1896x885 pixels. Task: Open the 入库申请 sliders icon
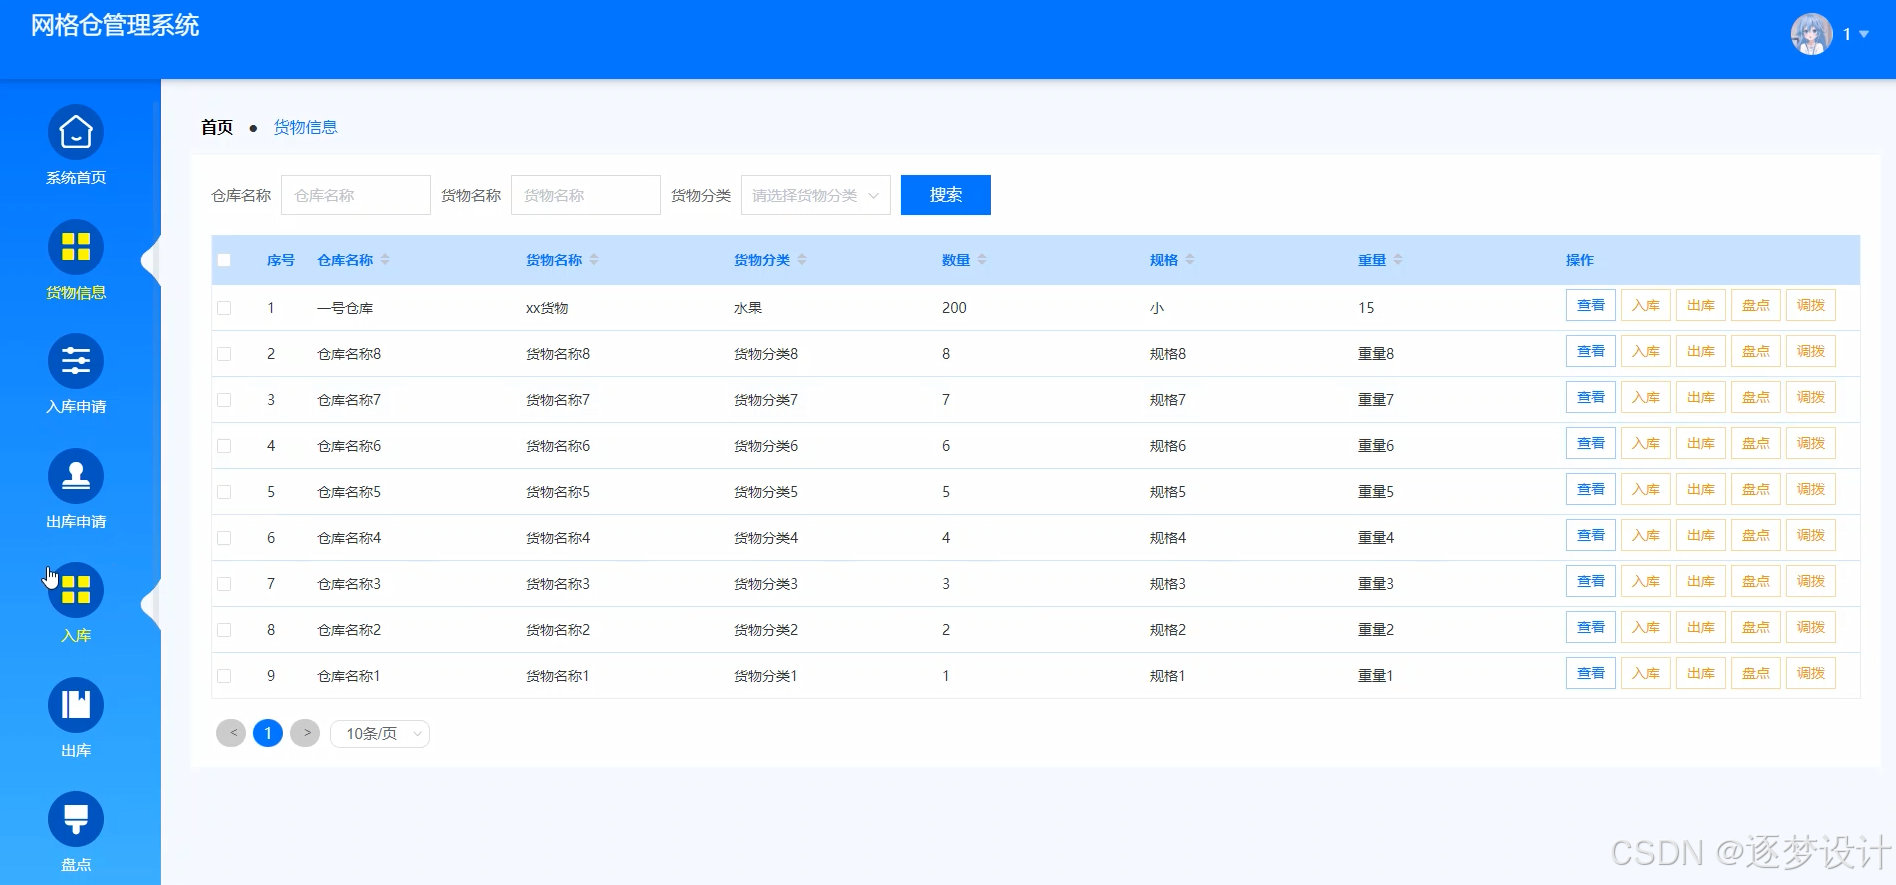tap(76, 361)
